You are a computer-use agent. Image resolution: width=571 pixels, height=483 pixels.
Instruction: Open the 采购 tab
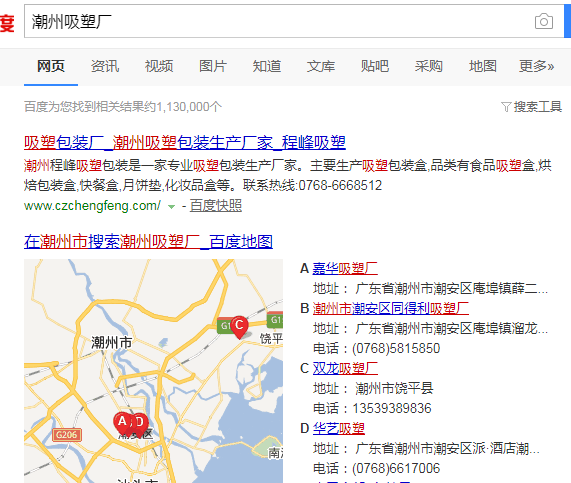pyautogui.click(x=429, y=66)
